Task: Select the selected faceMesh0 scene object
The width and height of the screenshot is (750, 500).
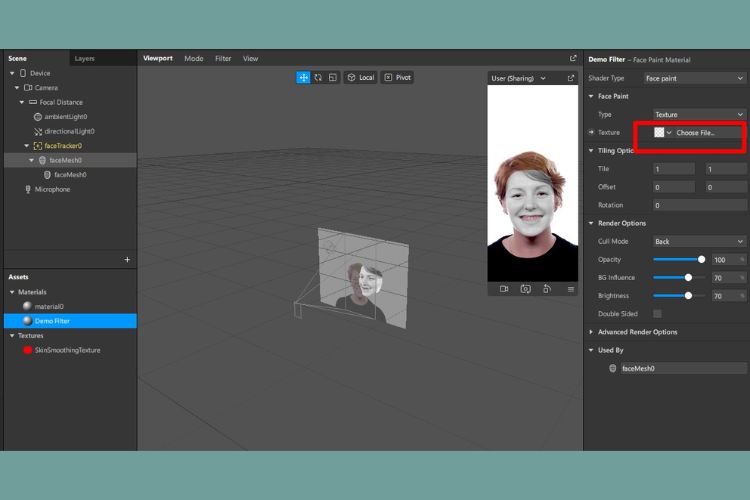Action: click(x=70, y=160)
